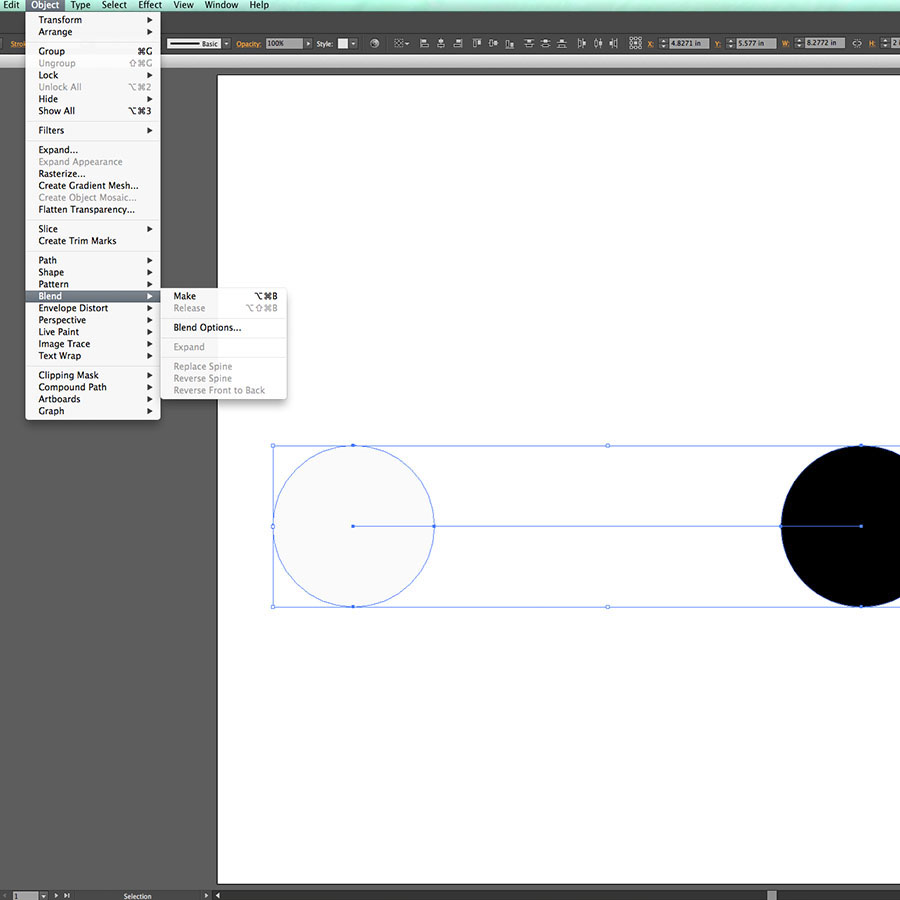Expand the Transform submenu
The width and height of the screenshot is (900, 900).
click(x=92, y=20)
